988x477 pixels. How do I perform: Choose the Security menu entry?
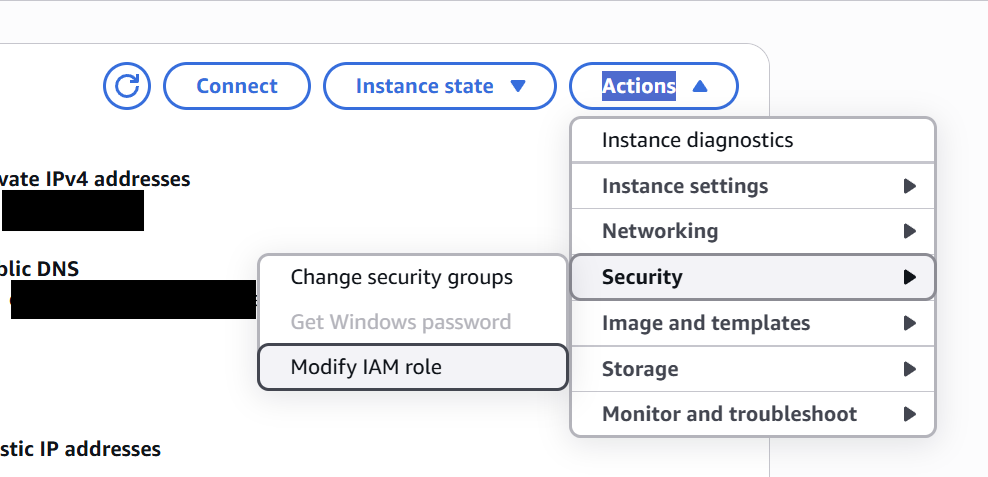753,277
